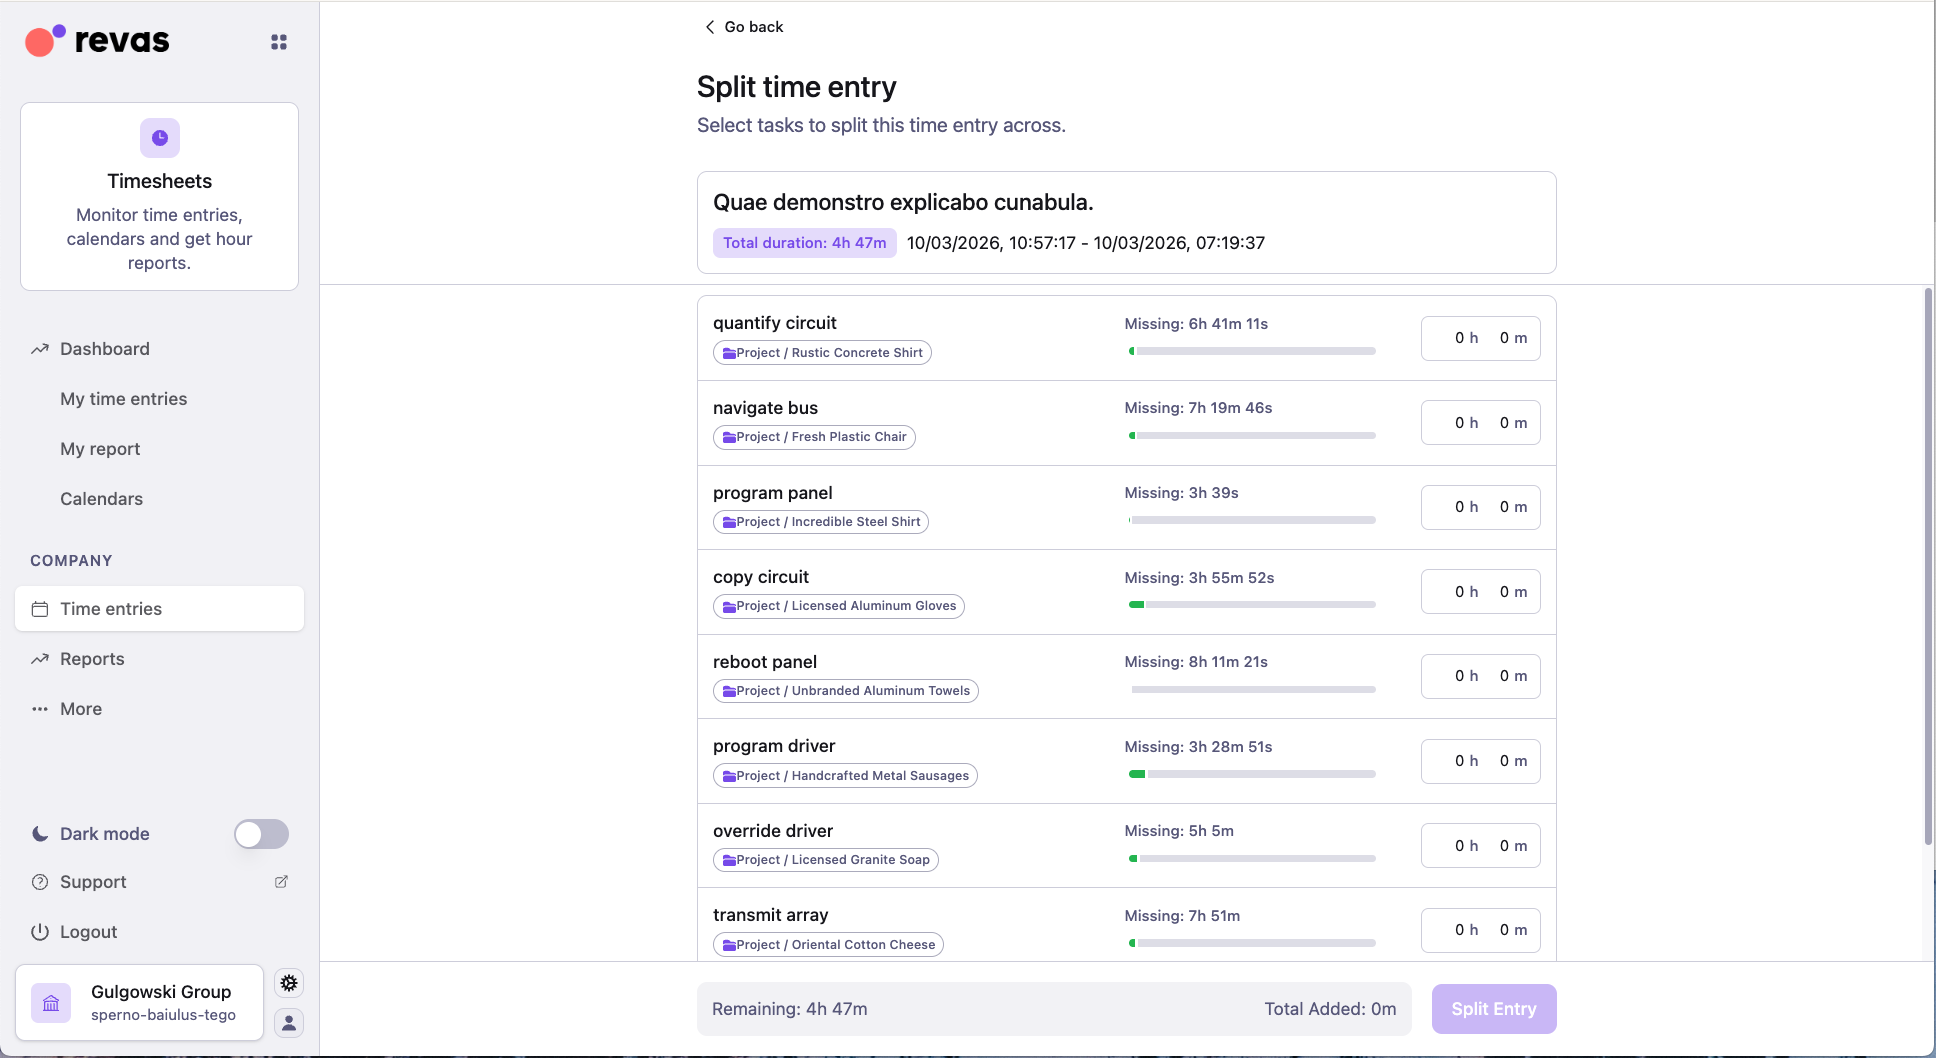Click the calendar icon next to Time entries

[40, 608]
